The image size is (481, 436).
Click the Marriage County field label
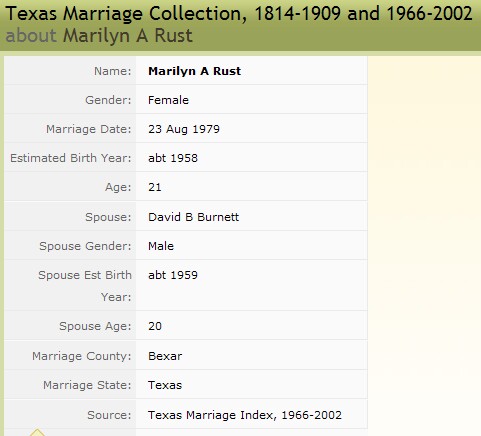[x=82, y=356]
